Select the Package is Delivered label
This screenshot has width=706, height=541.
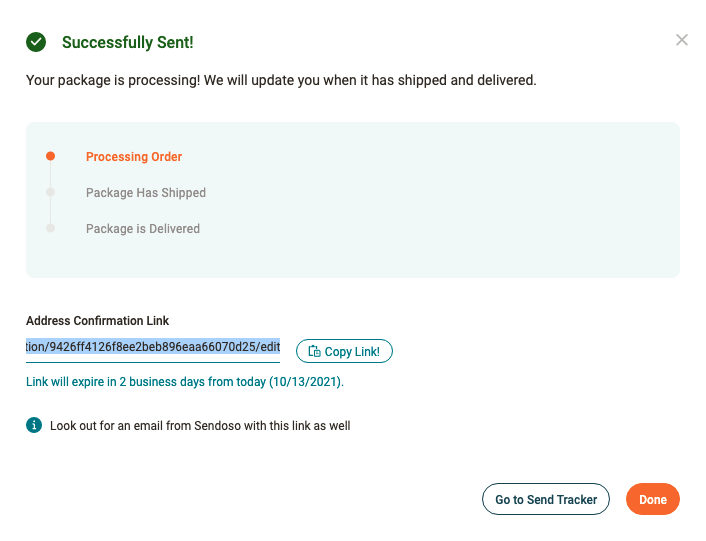(143, 229)
